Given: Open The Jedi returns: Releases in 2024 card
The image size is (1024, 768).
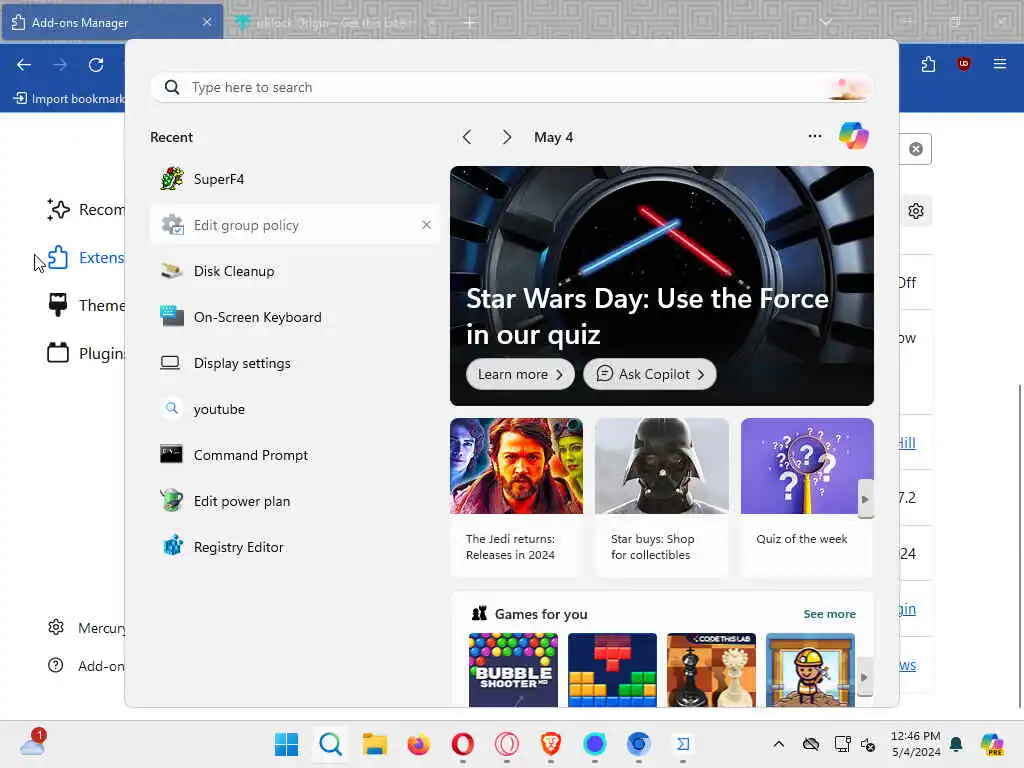Looking at the screenshot, I should pyautogui.click(x=516, y=498).
